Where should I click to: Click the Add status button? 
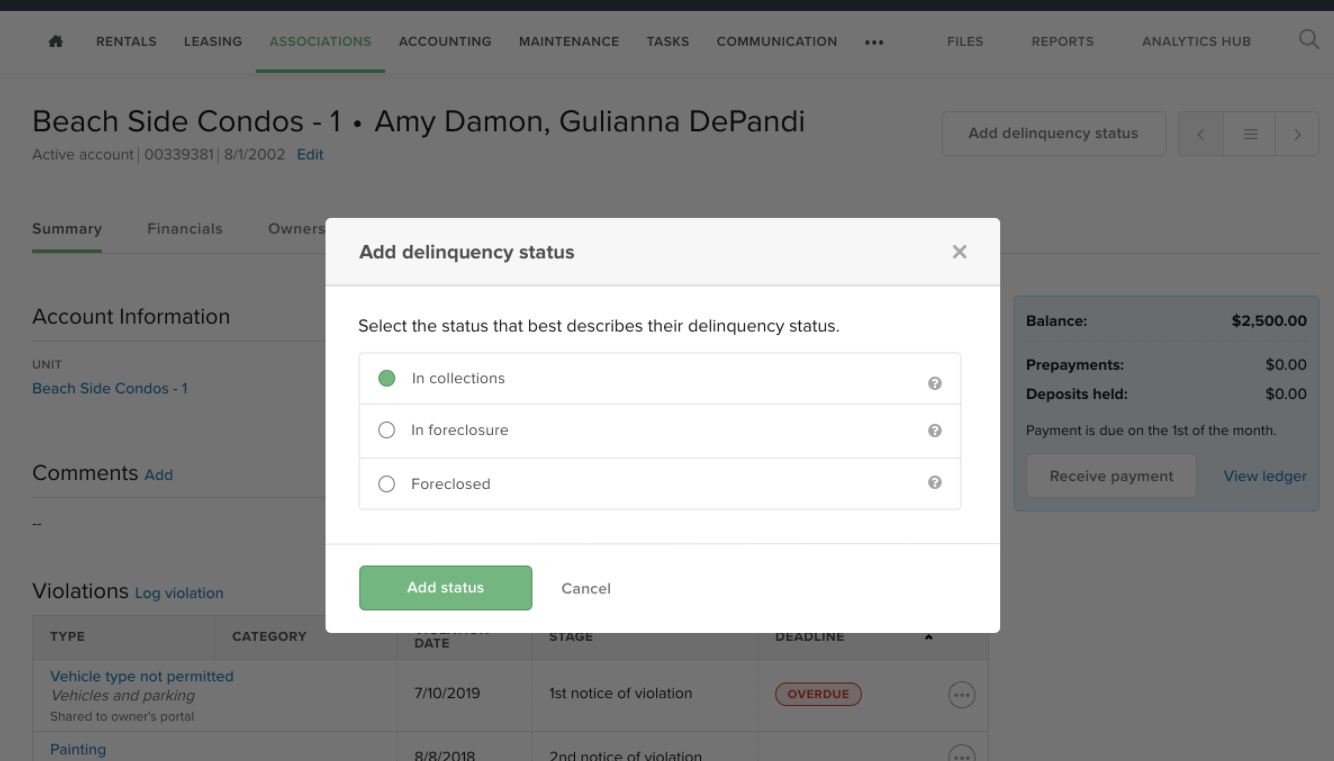(445, 588)
